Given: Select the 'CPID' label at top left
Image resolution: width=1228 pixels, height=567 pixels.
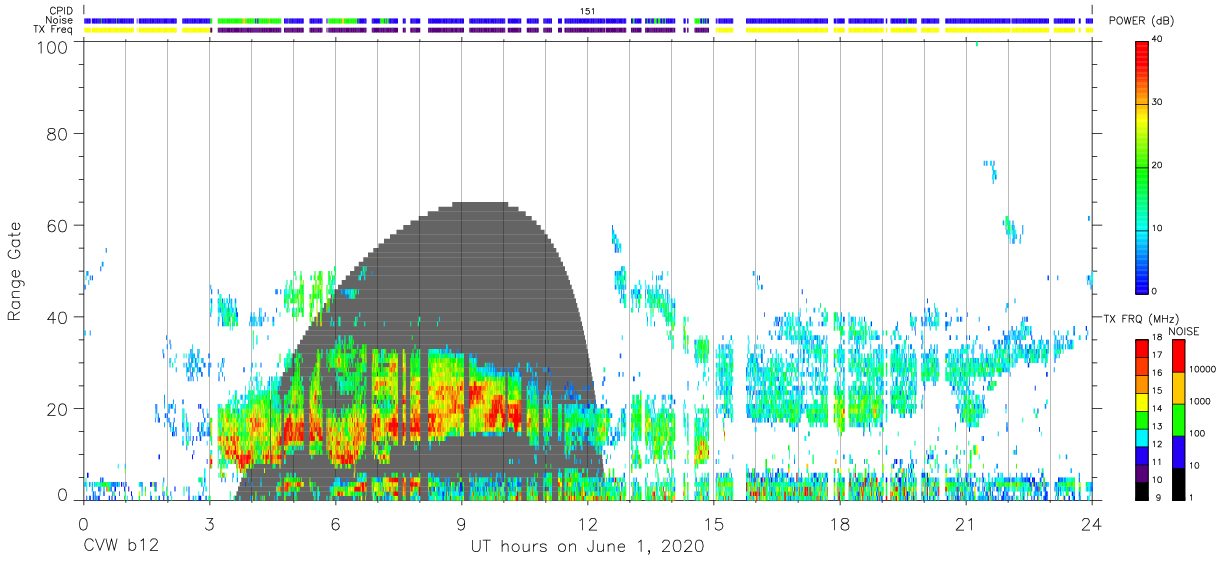Looking at the screenshot, I should pos(61,11).
